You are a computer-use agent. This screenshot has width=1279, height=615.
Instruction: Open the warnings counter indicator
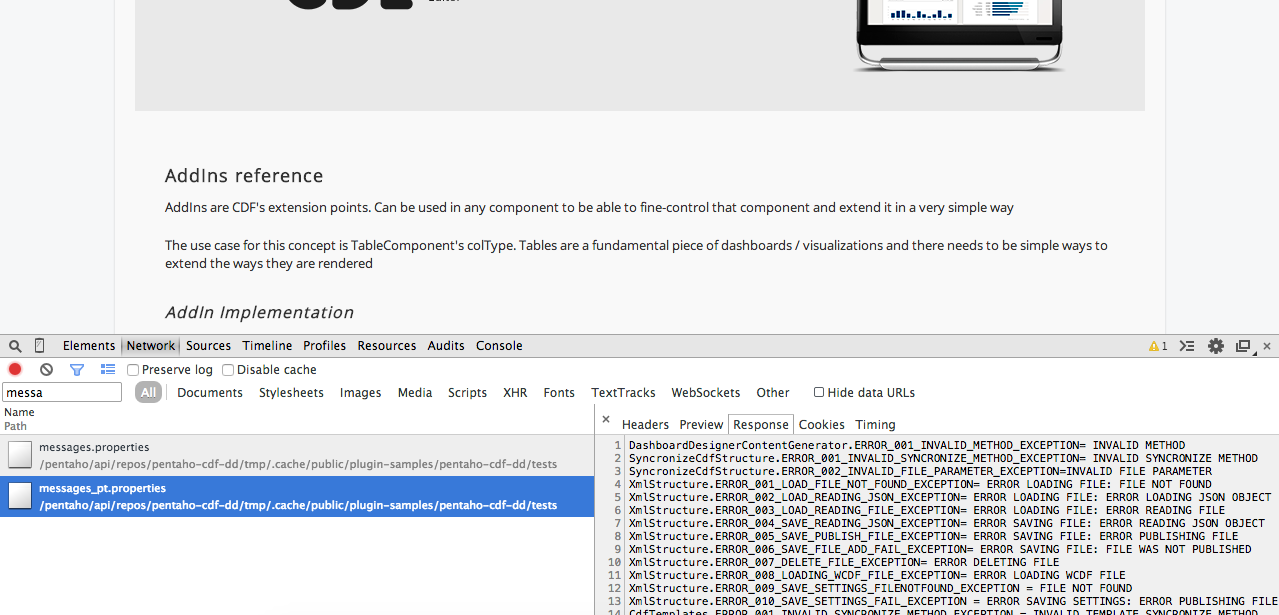(1158, 346)
